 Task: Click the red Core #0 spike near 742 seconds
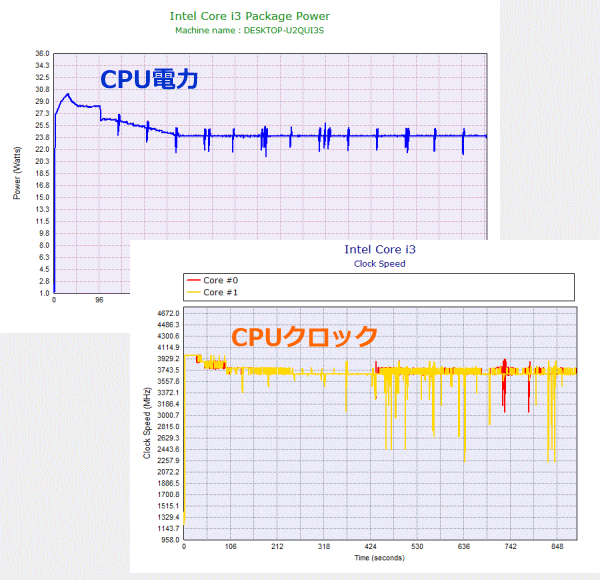click(x=504, y=384)
